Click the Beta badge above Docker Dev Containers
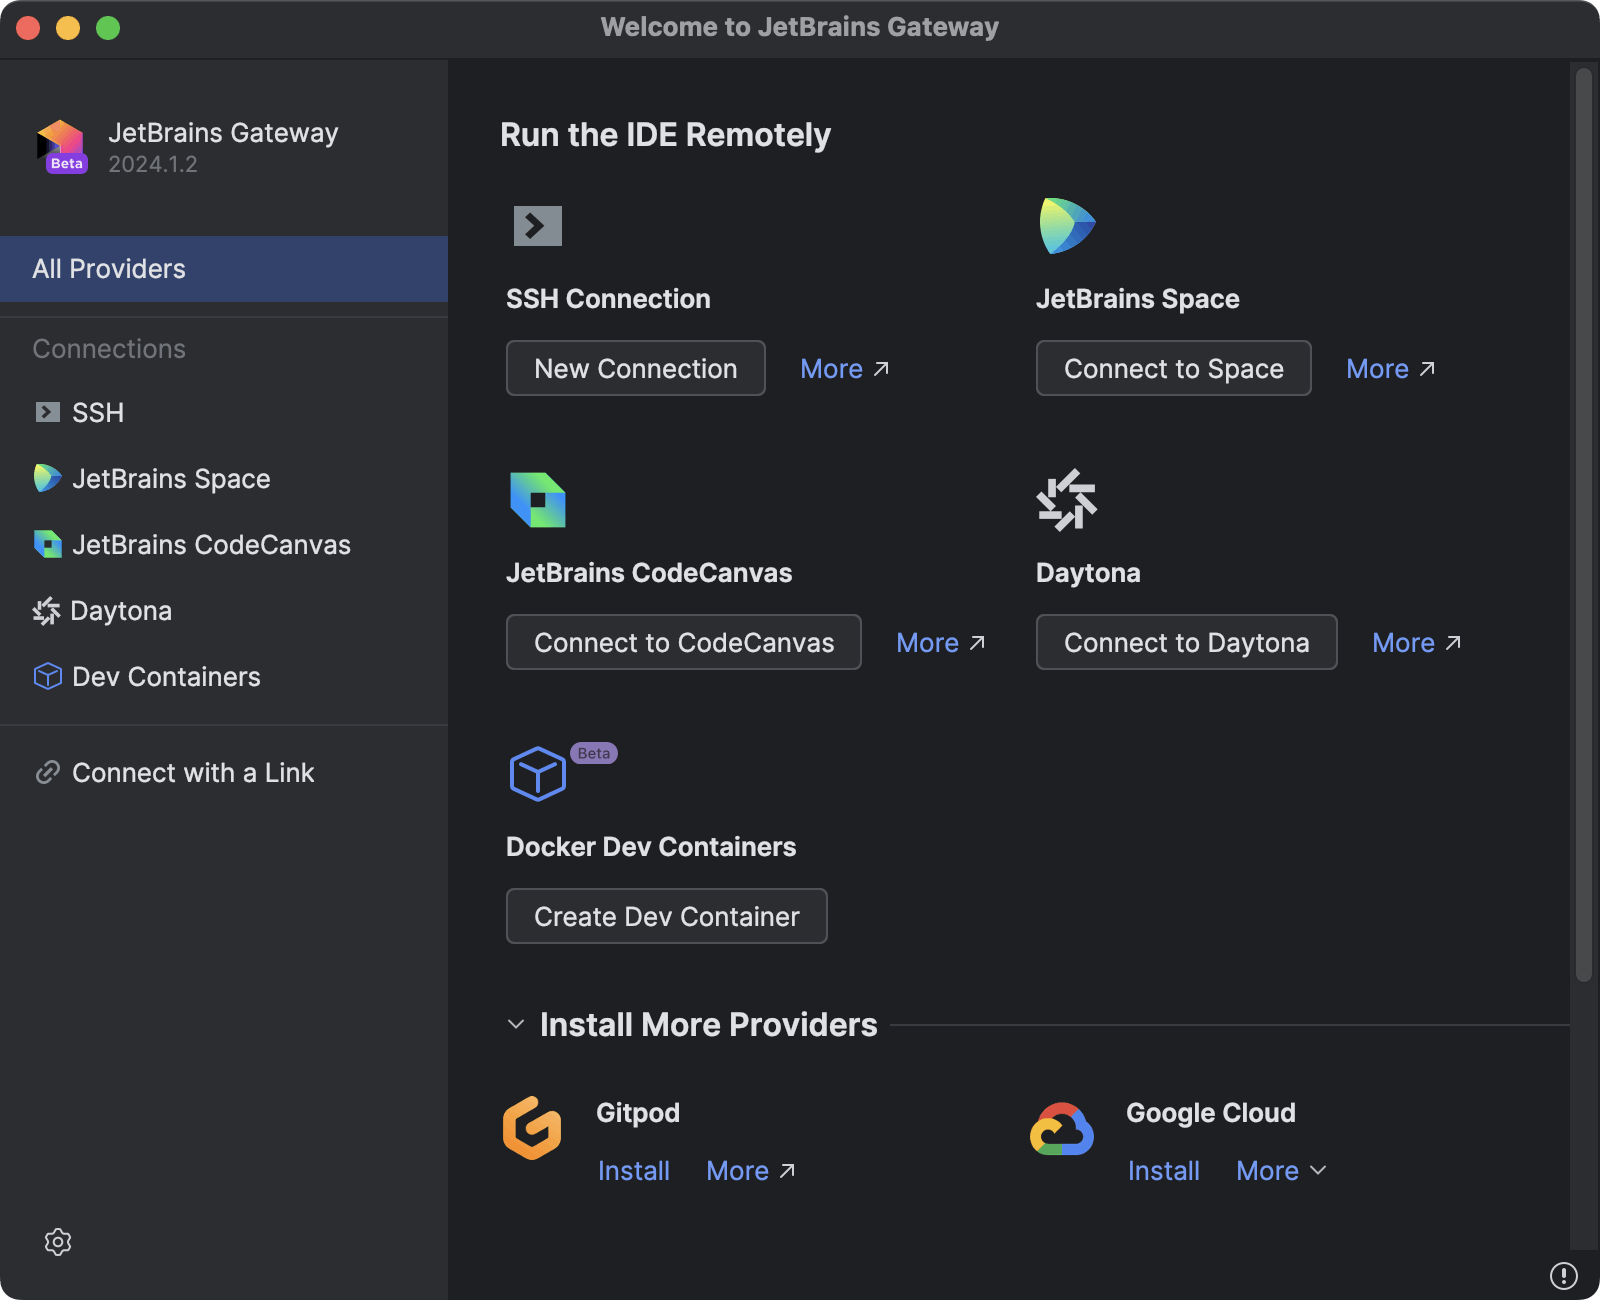Screen dimensions: 1600x1300 point(594,753)
